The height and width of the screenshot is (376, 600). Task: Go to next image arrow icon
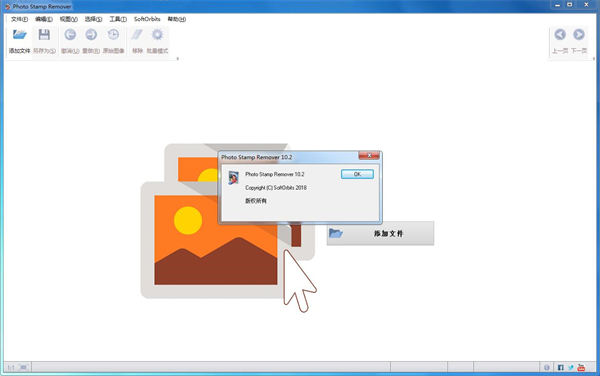pyautogui.click(x=579, y=34)
